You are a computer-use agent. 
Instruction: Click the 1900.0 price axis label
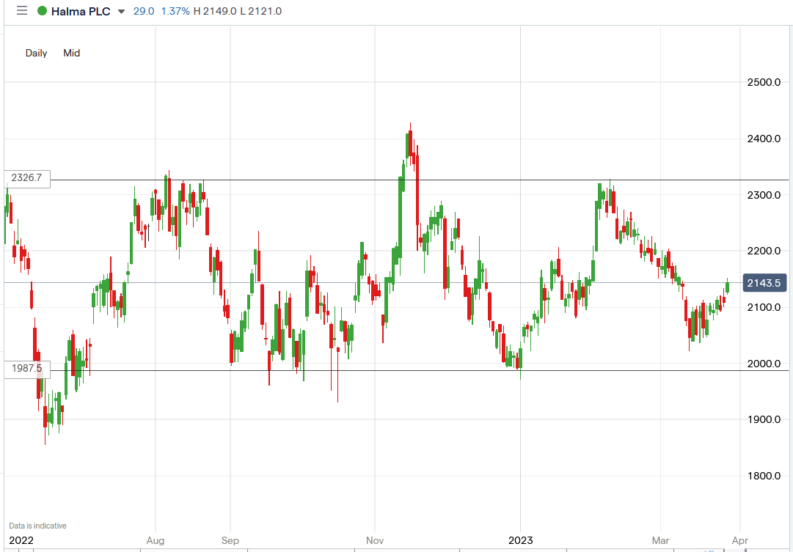click(x=764, y=419)
